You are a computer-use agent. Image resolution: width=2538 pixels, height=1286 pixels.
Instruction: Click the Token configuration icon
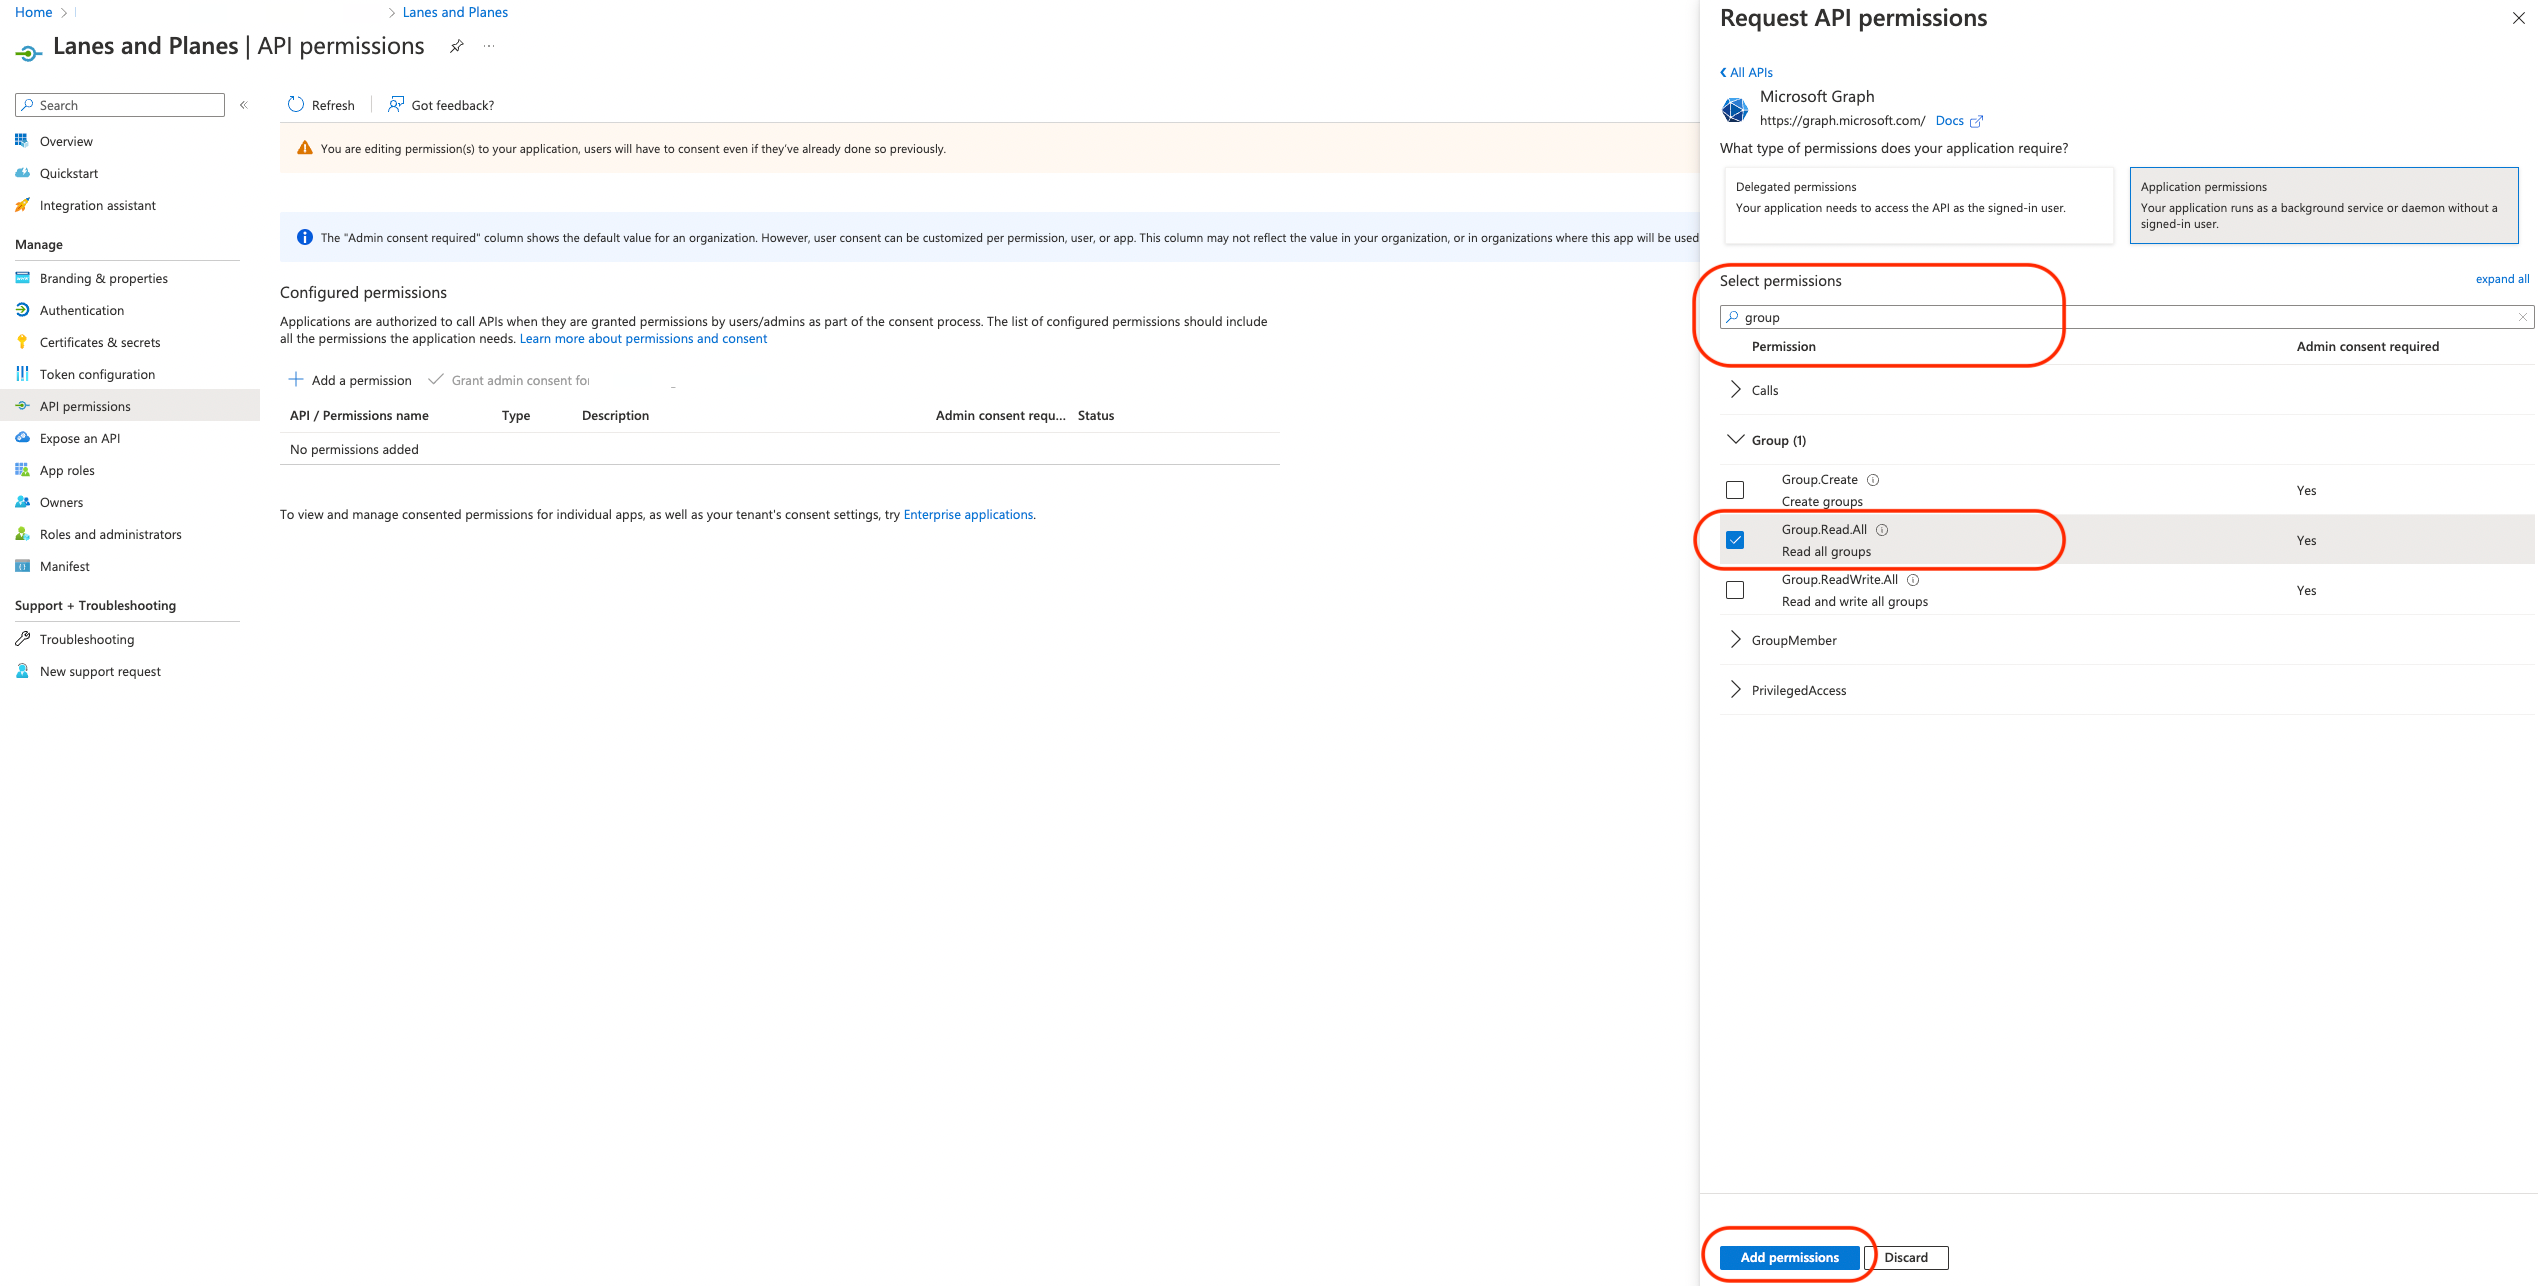click(22, 374)
